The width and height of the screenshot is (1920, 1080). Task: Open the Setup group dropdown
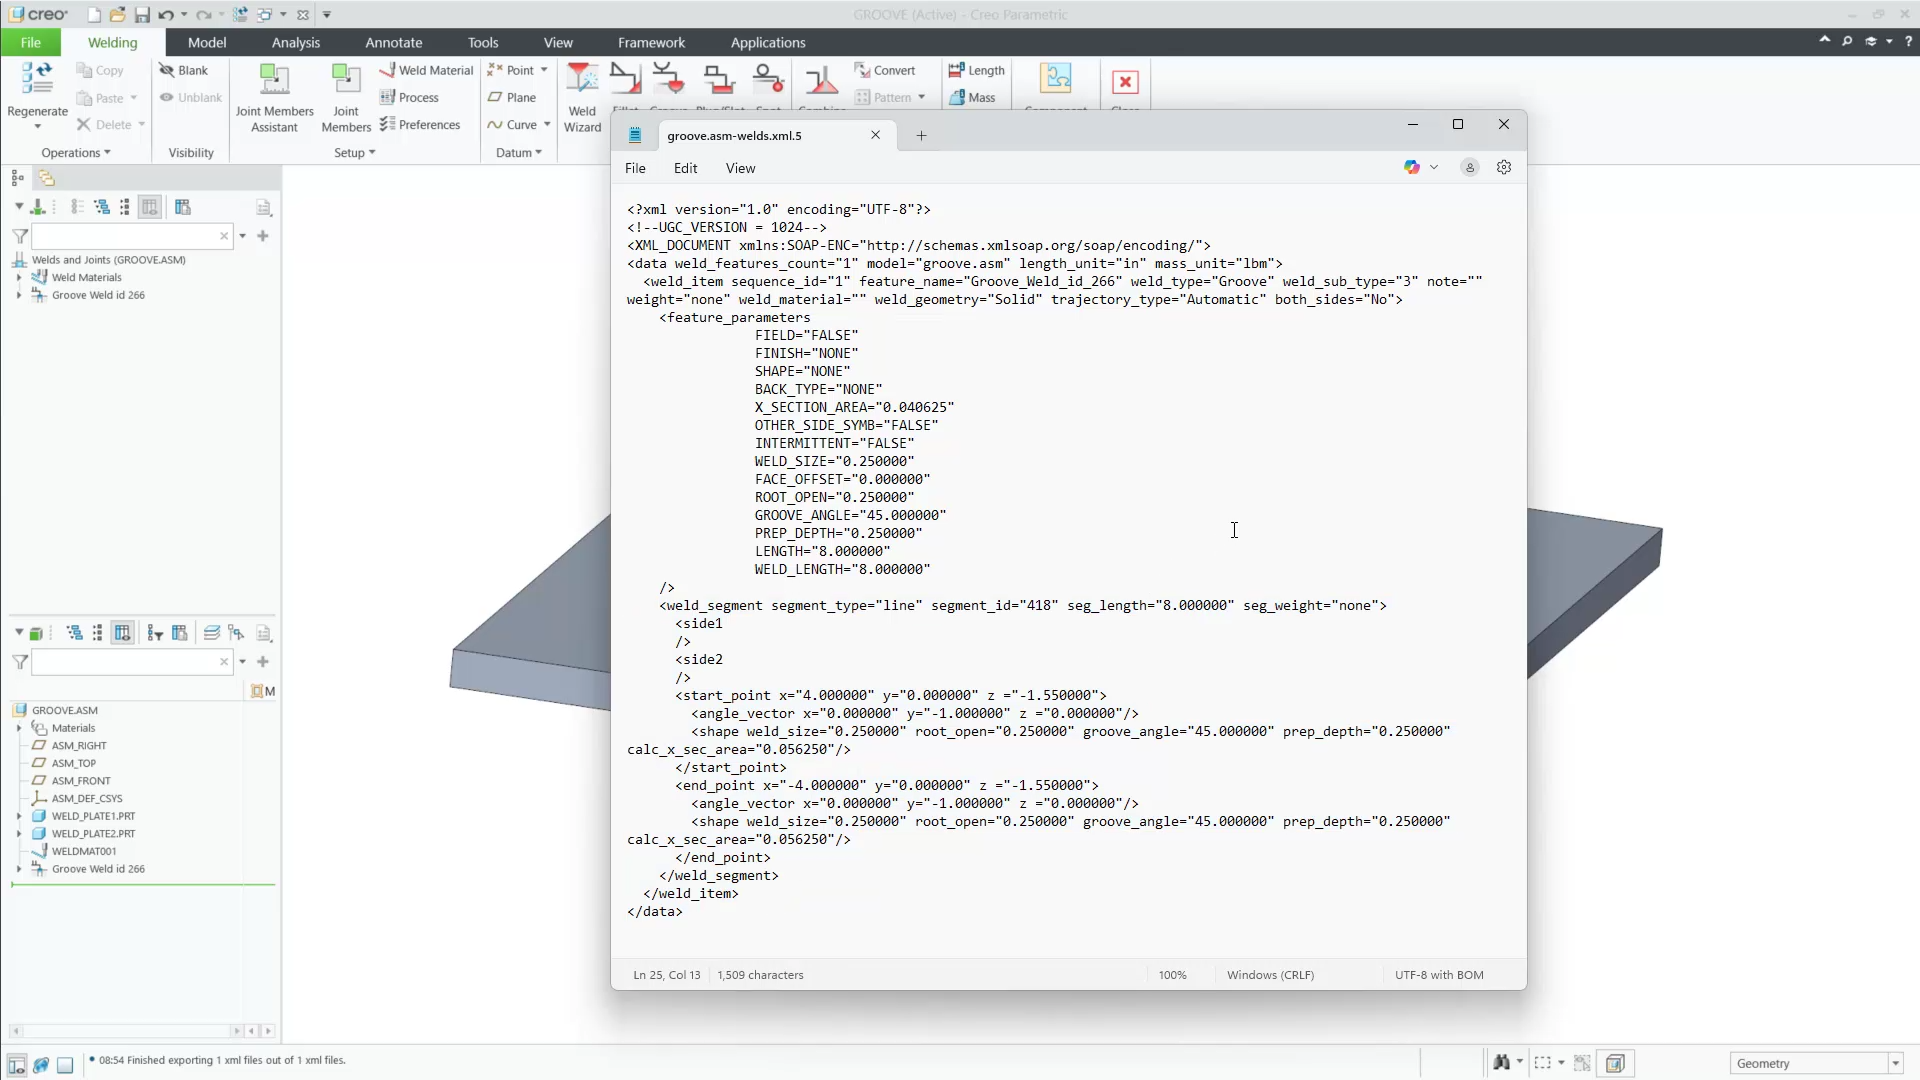(354, 152)
